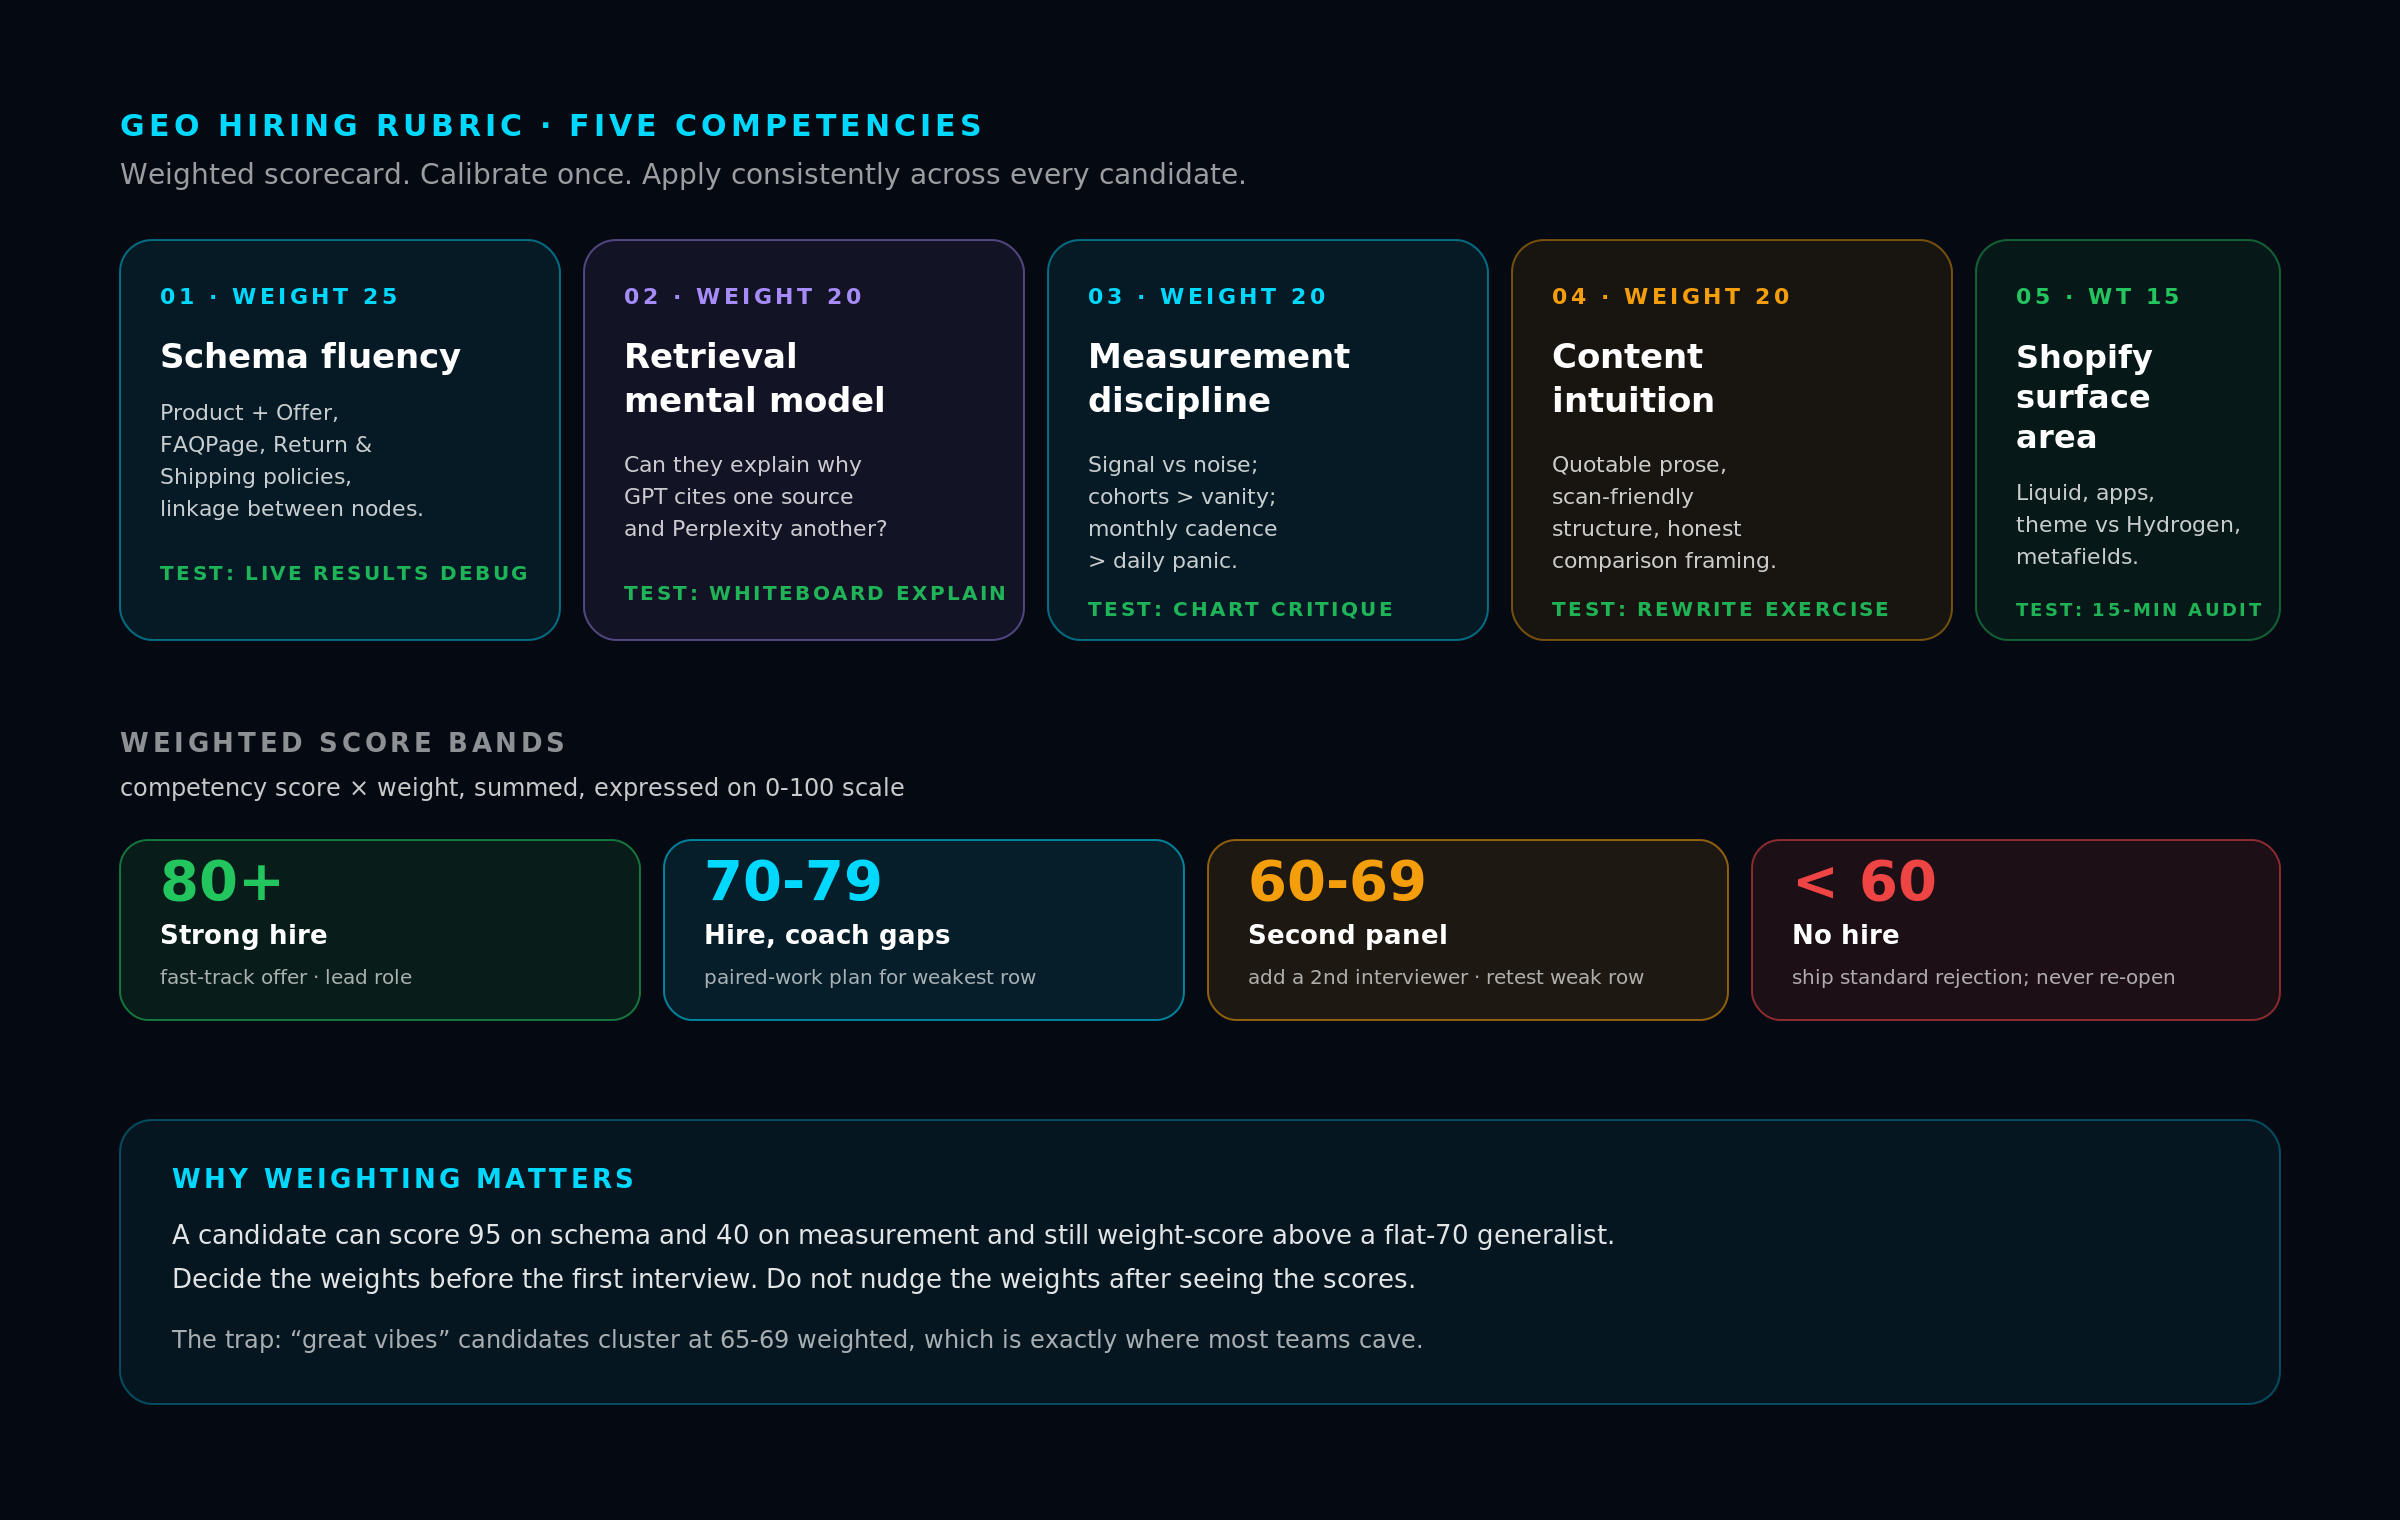The height and width of the screenshot is (1520, 2400).
Task: Select the Shopify surface area card
Action: point(2127,440)
